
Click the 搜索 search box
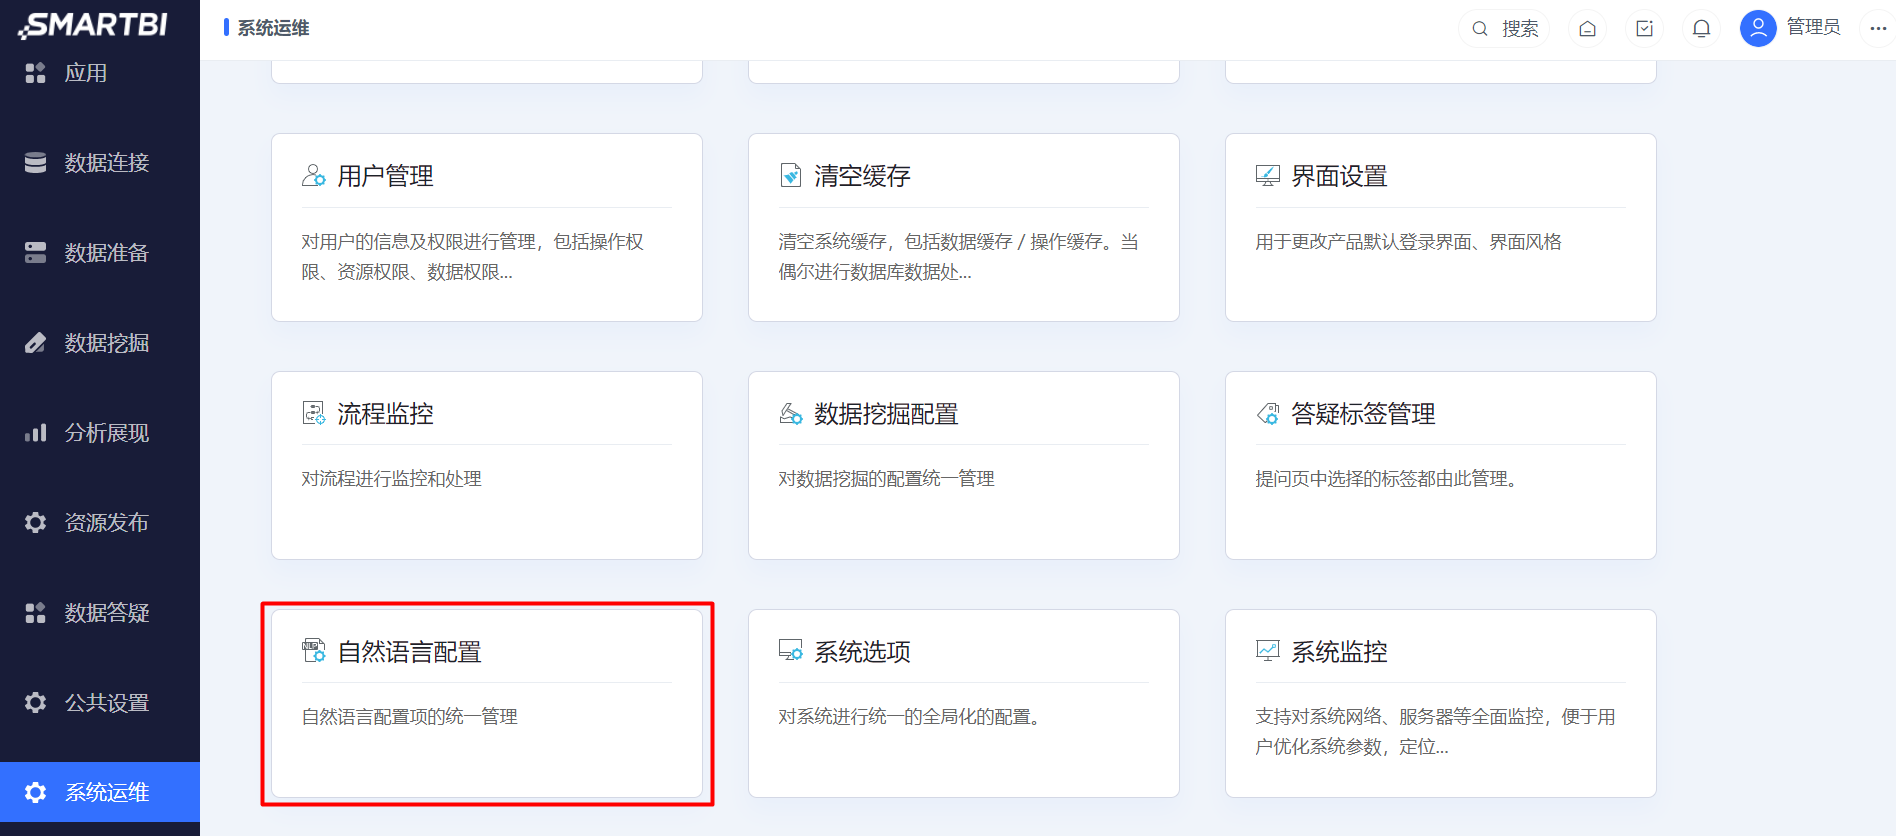click(x=1504, y=29)
